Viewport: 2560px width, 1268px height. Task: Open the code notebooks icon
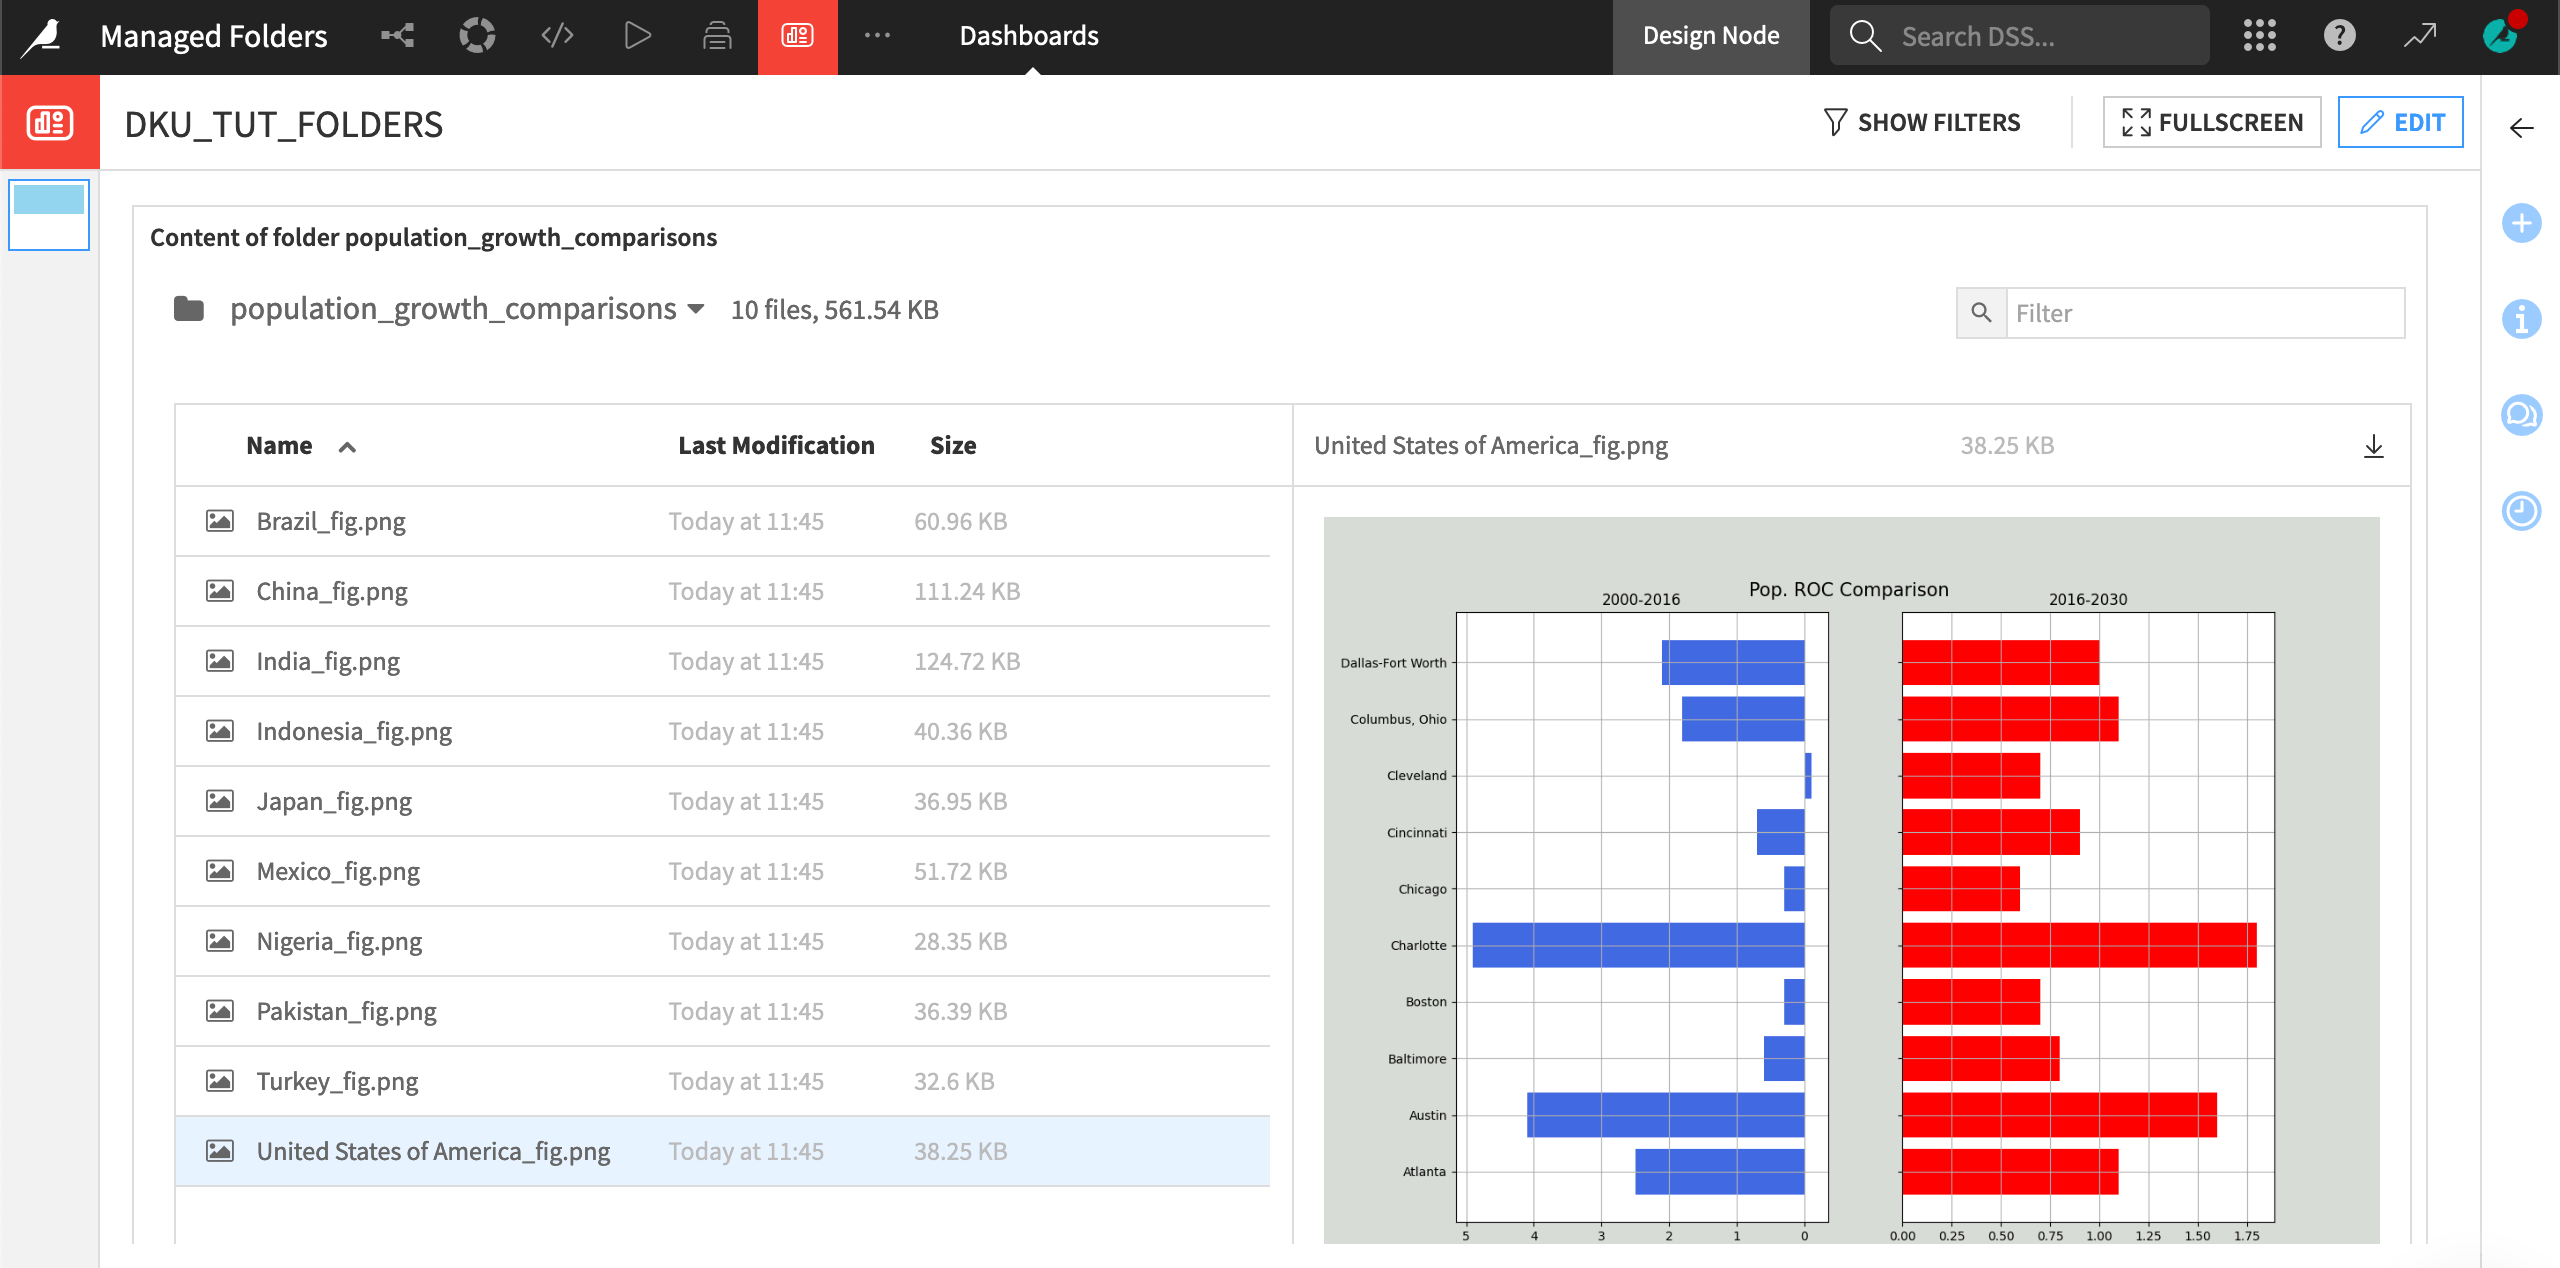tap(557, 36)
